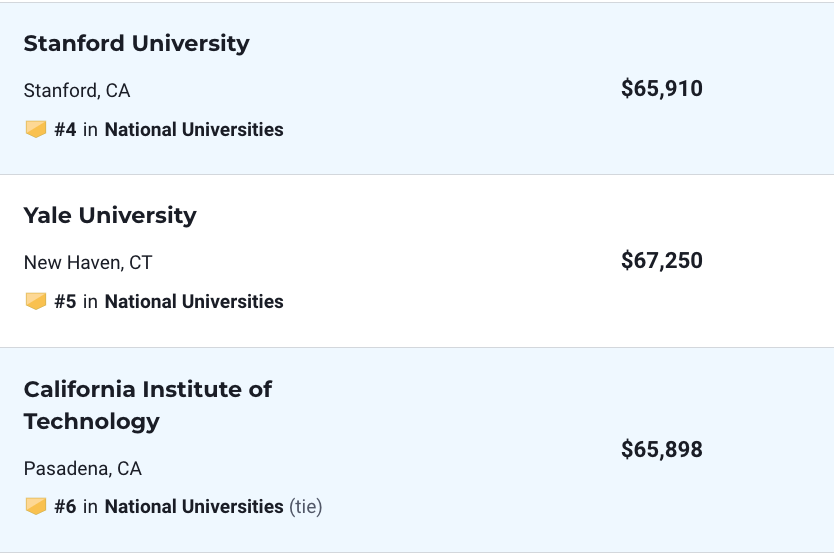This screenshot has height=554, width=834.
Task: Click the Pasadena, CA location text
Action: tap(83, 469)
